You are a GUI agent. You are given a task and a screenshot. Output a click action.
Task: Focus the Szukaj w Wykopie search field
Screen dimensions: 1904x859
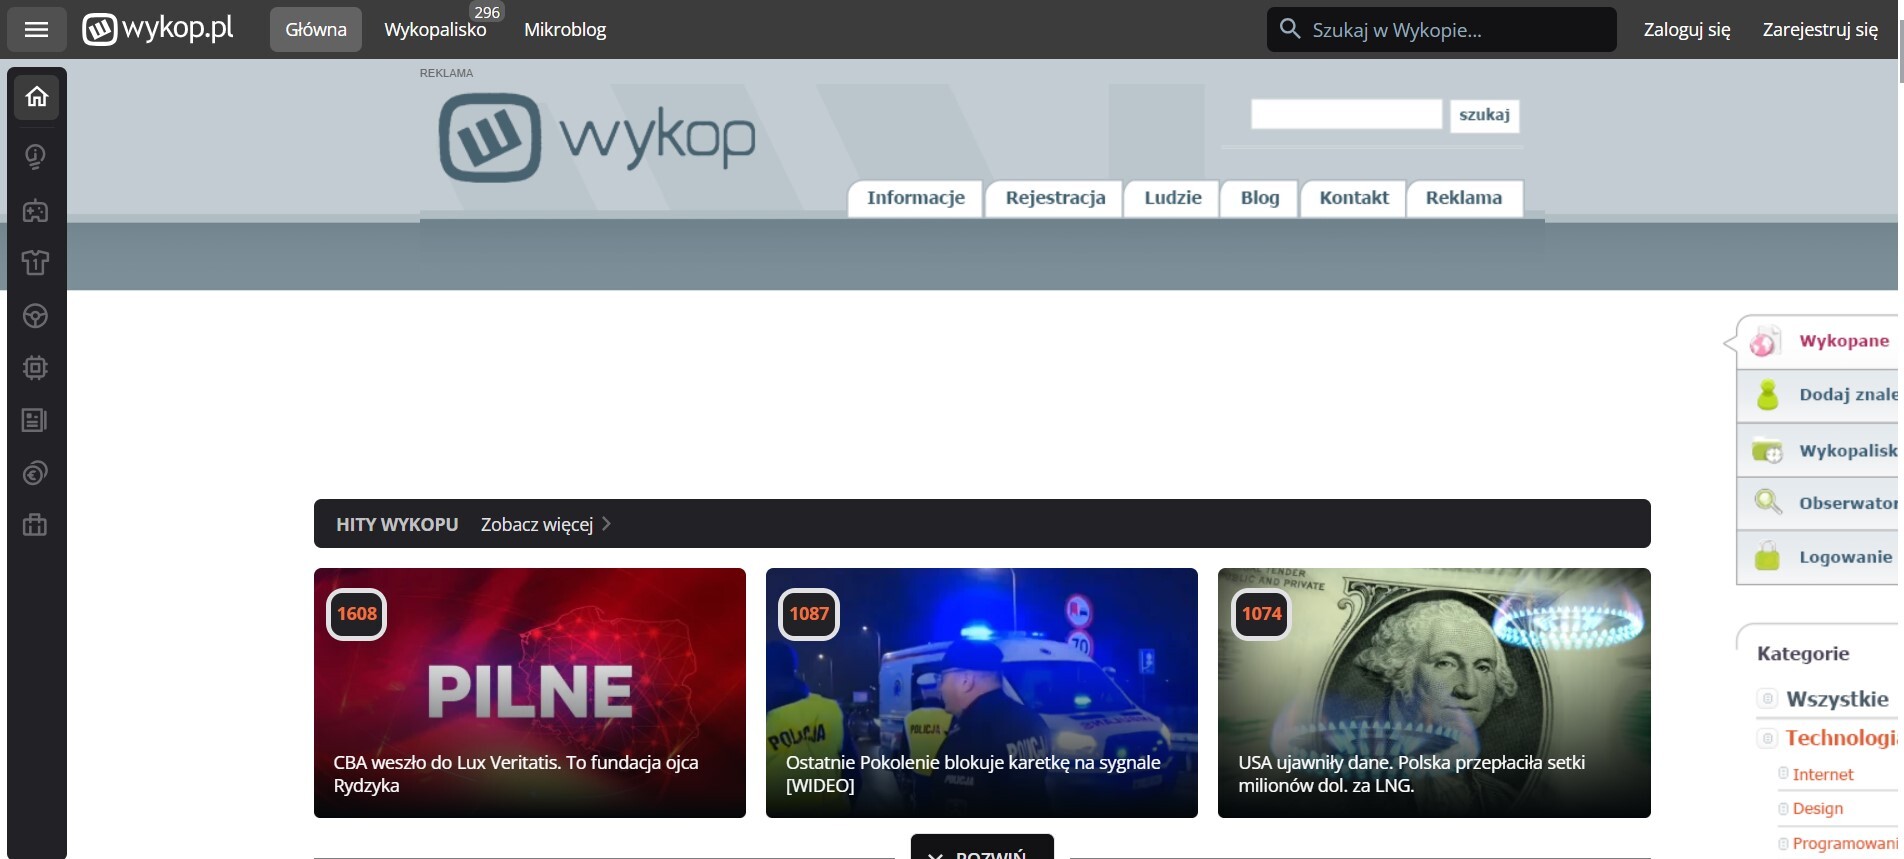point(1455,30)
